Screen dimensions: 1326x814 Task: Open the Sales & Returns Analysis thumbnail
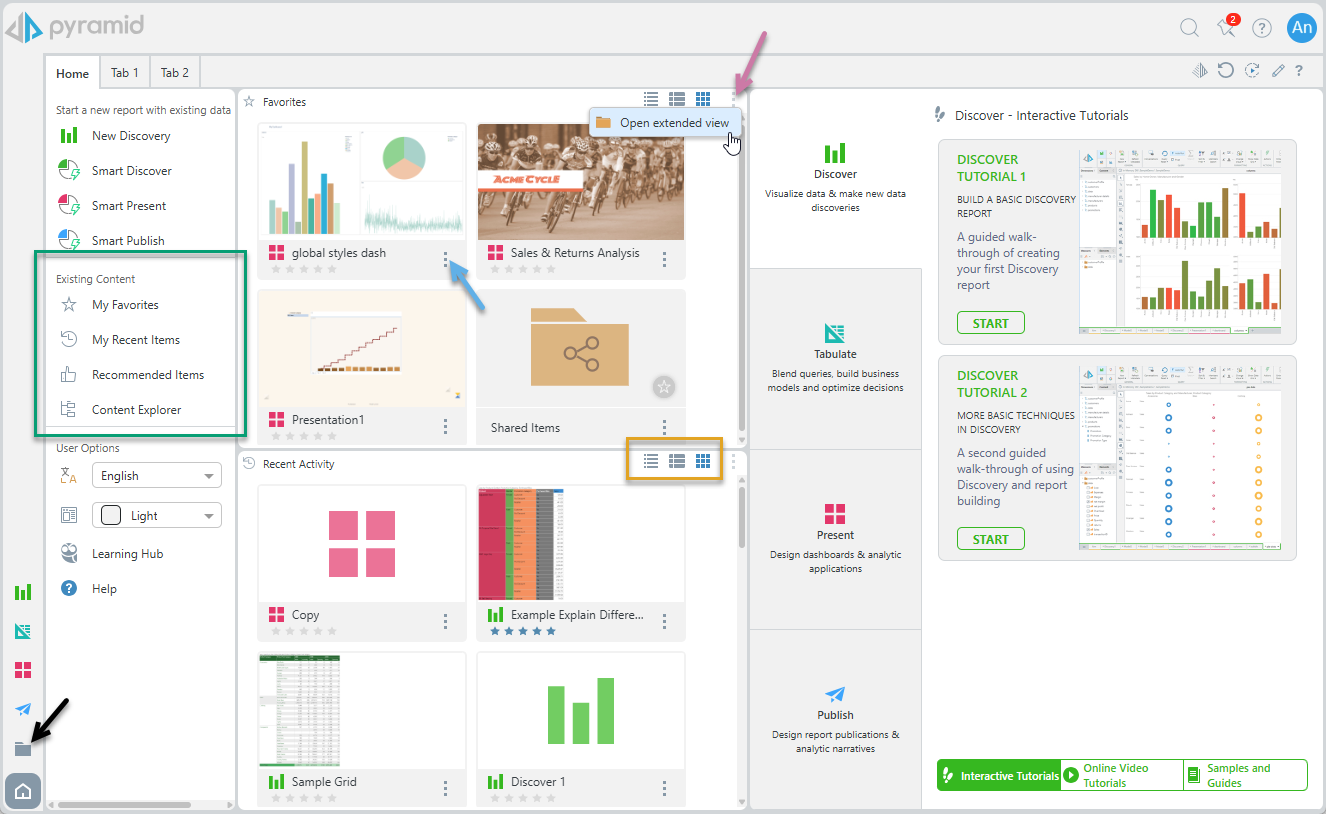pyautogui.click(x=580, y=183)
